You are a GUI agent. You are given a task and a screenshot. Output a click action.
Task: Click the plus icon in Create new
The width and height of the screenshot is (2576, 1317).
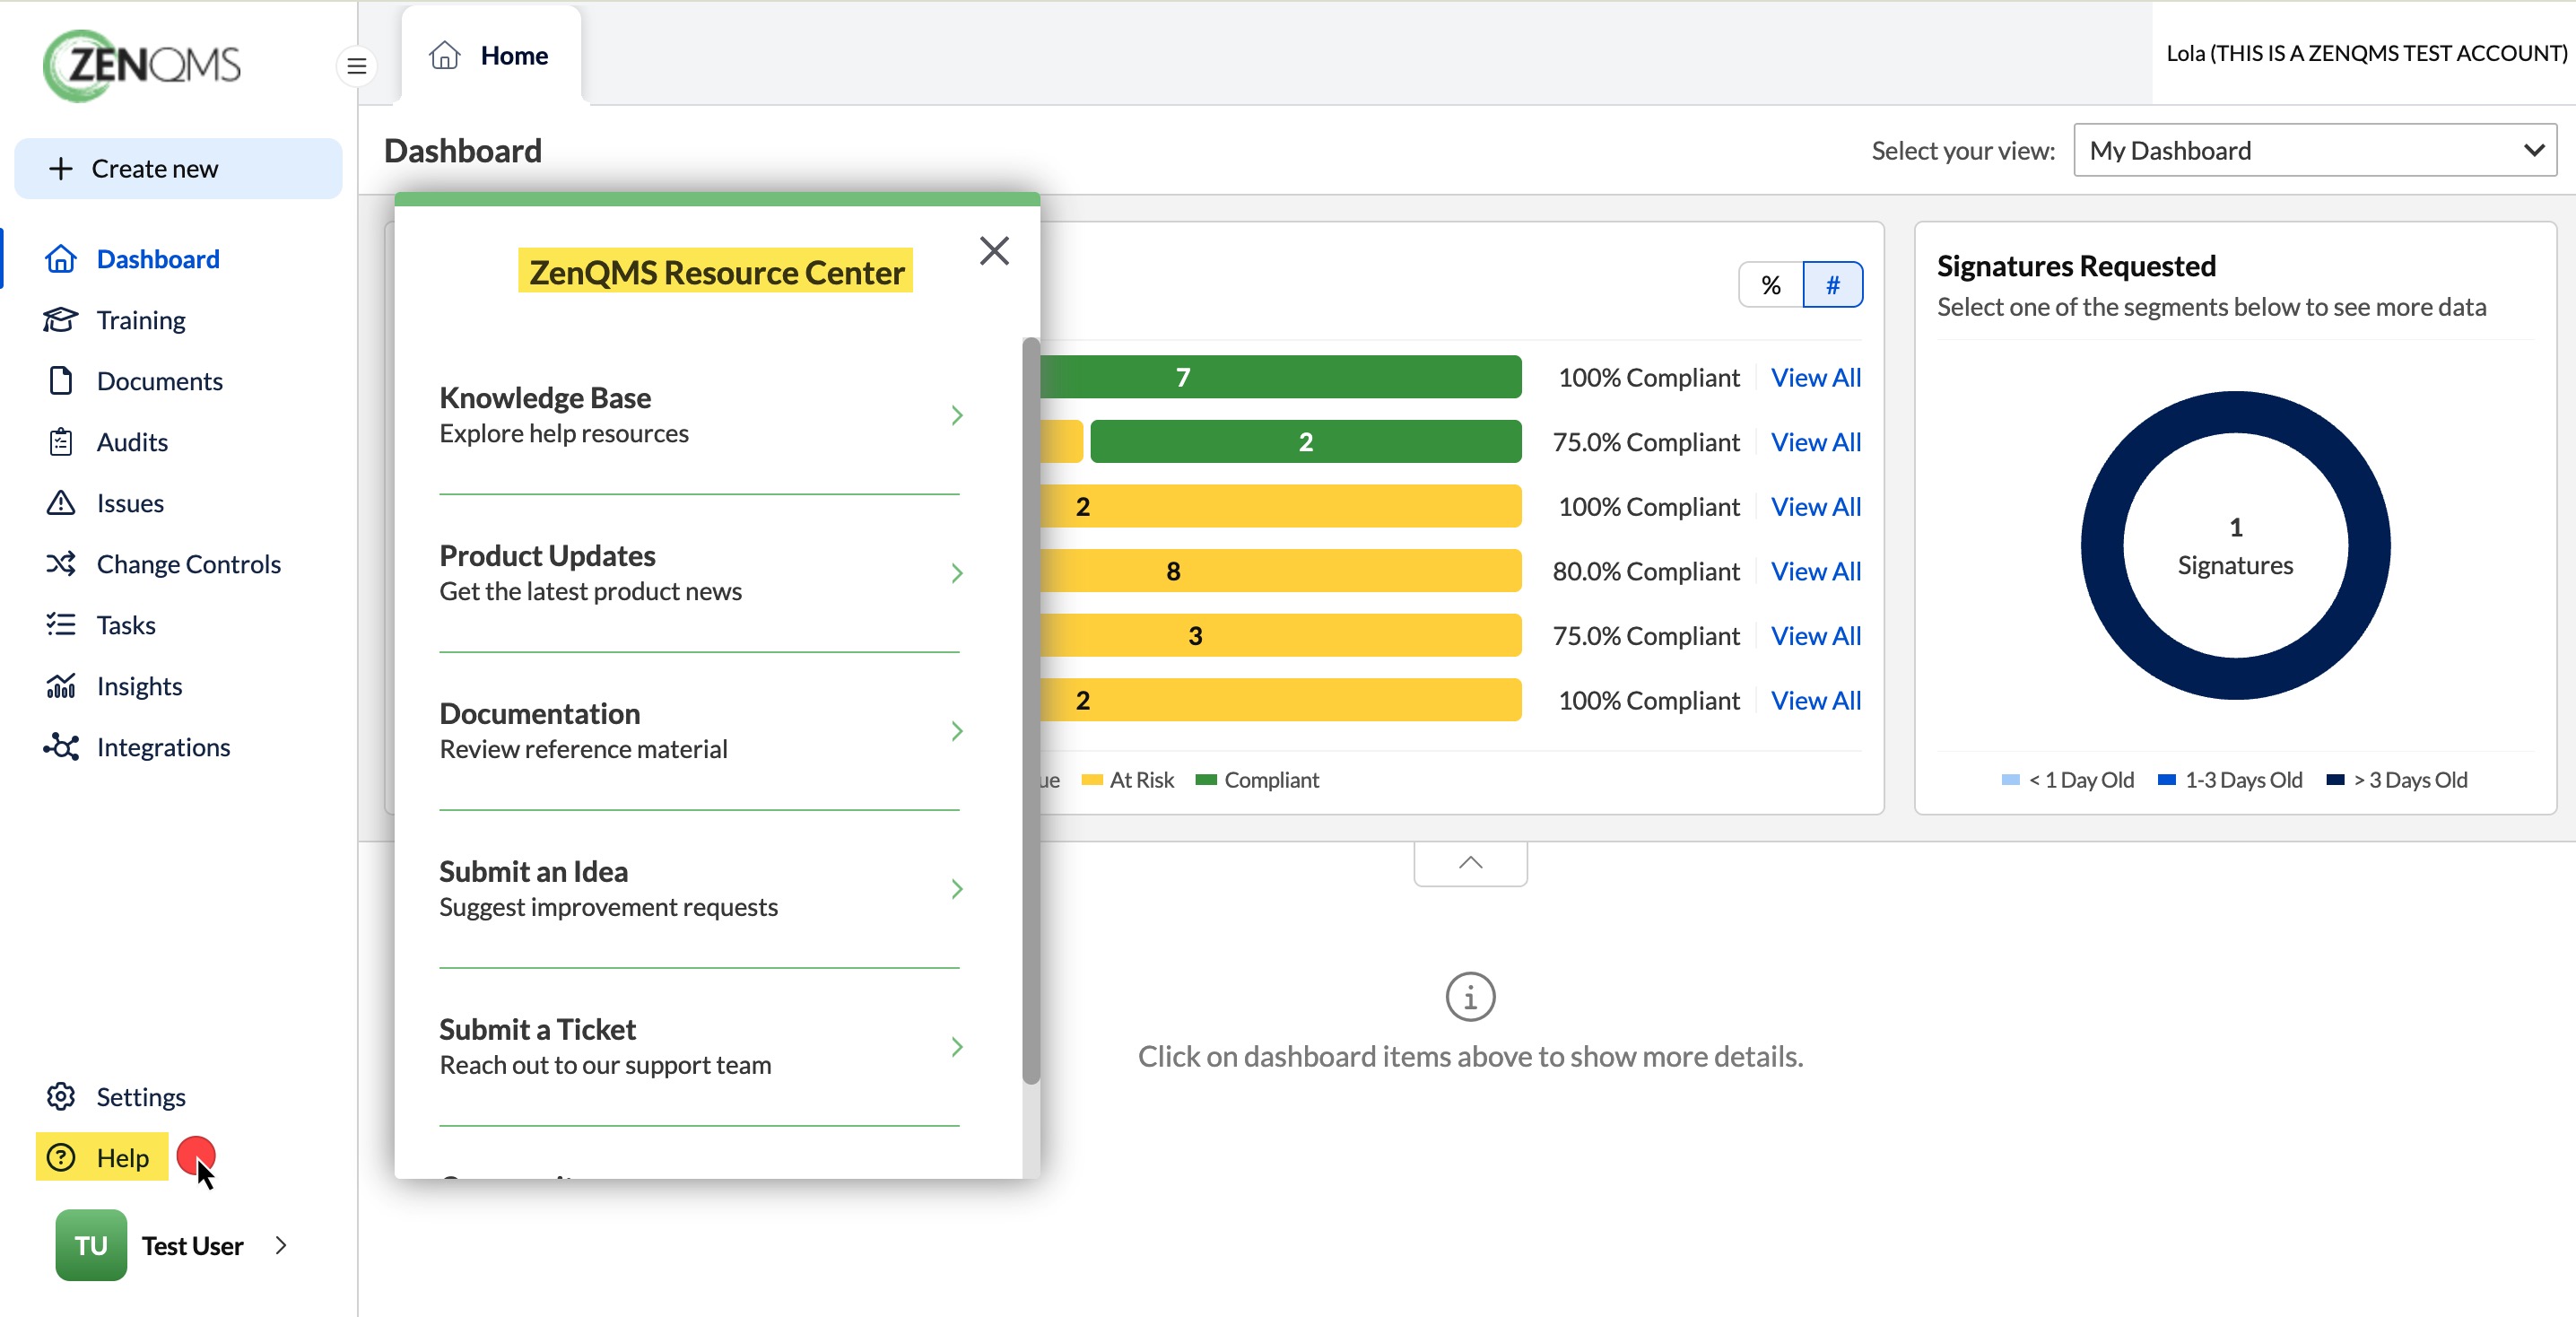[x=61, y=168]
